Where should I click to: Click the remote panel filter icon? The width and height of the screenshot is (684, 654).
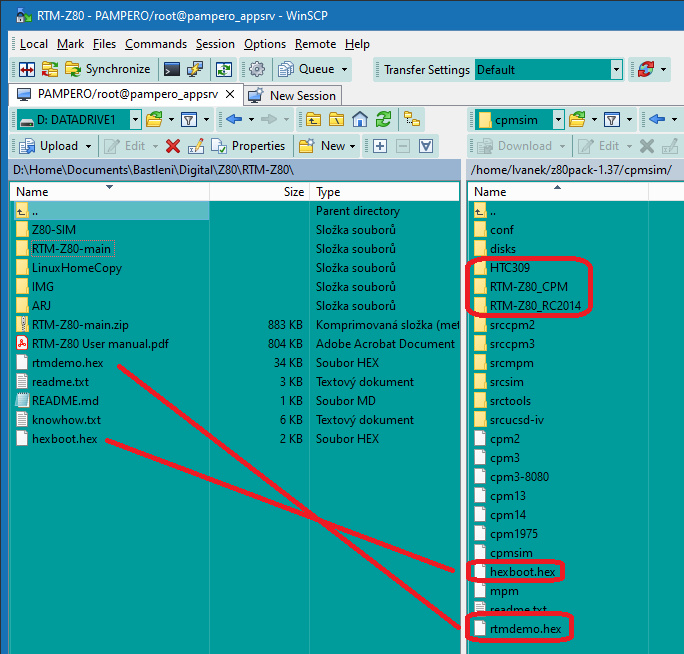(612, 120)
